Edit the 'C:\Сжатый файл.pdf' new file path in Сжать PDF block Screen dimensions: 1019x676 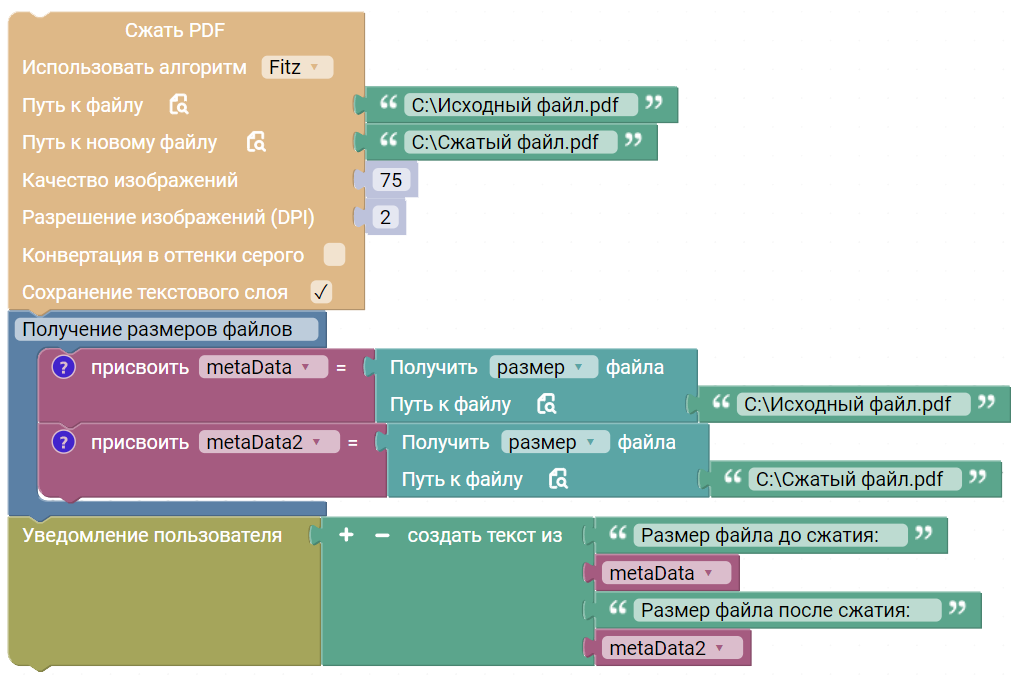point(510,142)
